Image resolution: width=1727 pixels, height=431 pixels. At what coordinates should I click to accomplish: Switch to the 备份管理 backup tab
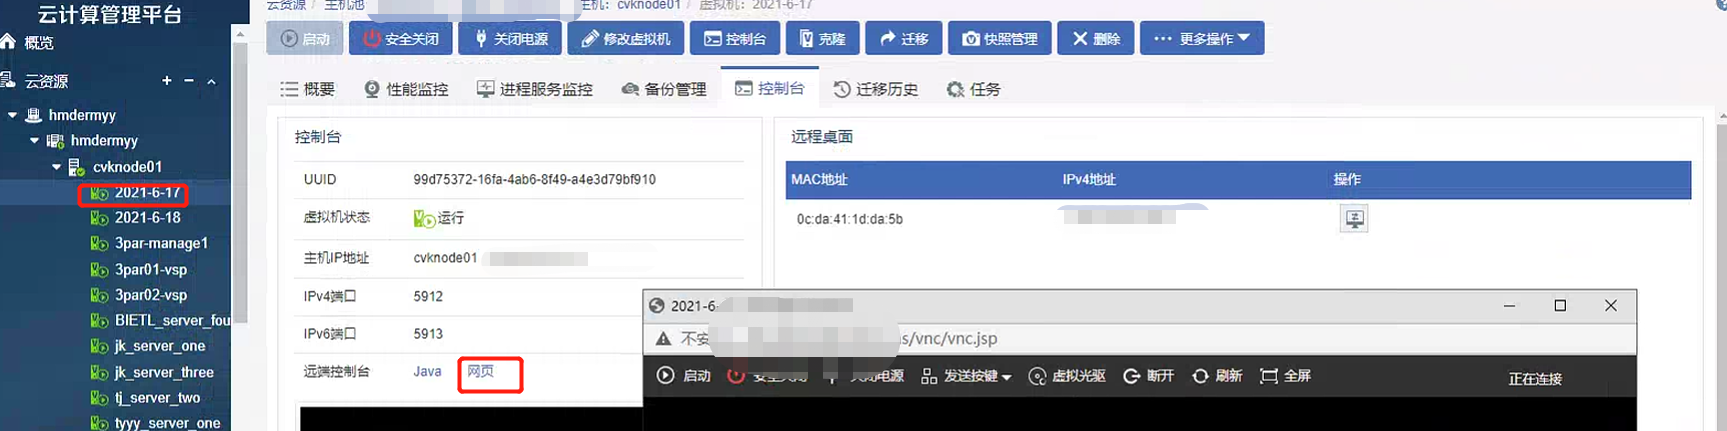664,89
